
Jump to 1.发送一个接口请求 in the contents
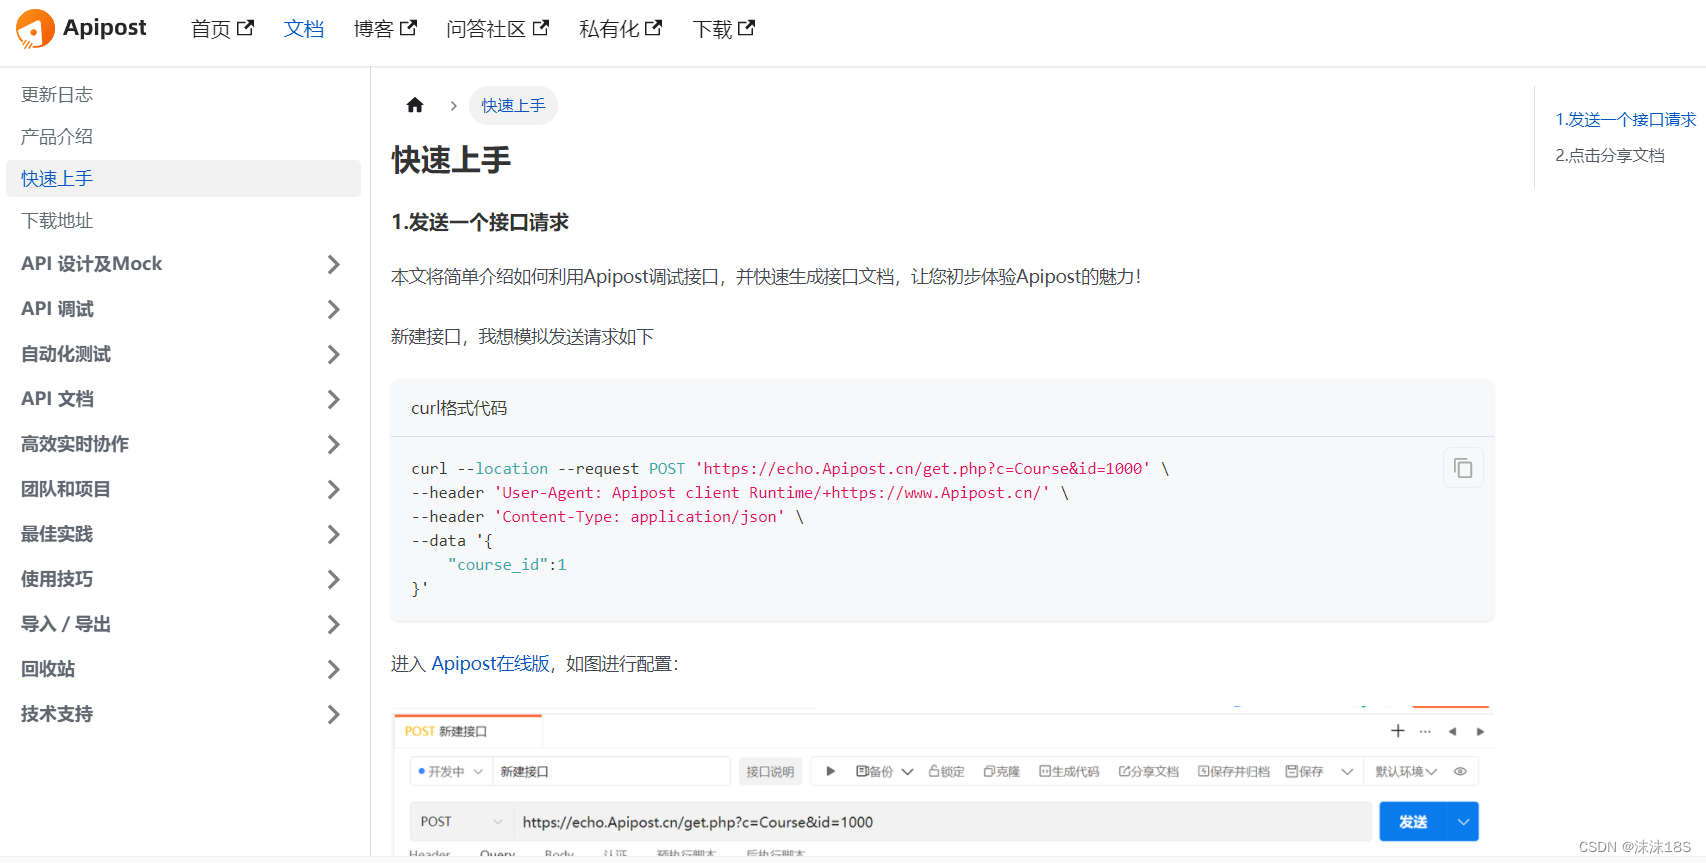coord(1625,119)
